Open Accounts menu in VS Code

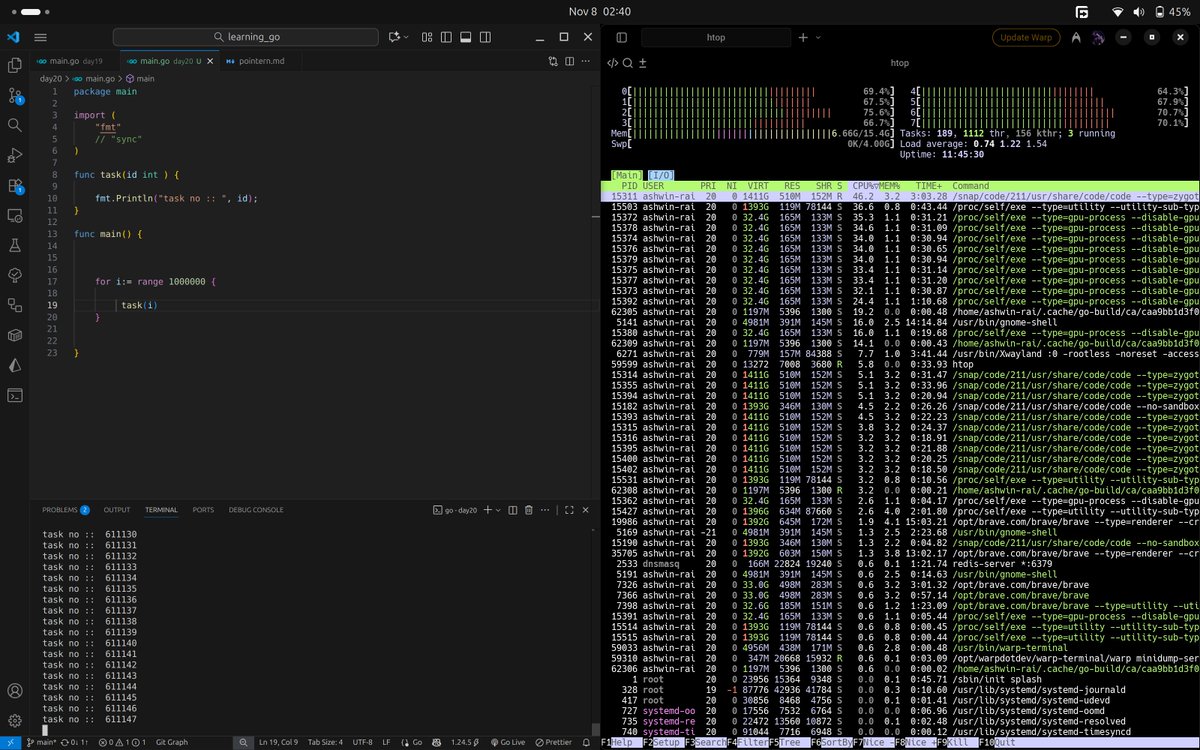(14, 691)
